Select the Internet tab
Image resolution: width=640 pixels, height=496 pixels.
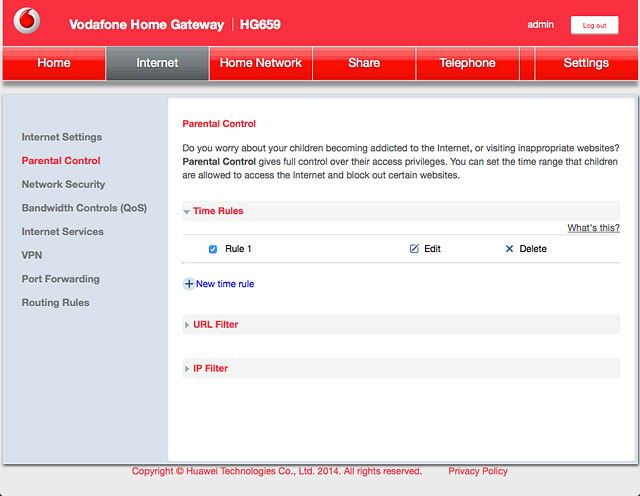[x=157, y=63]
